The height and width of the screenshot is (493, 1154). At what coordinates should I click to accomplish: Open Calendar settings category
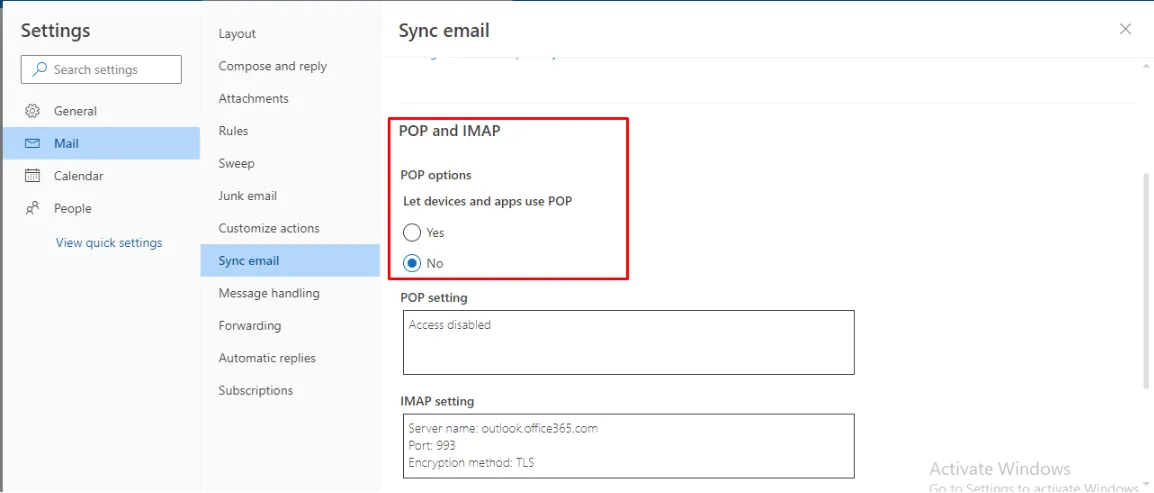click(101, 176)
